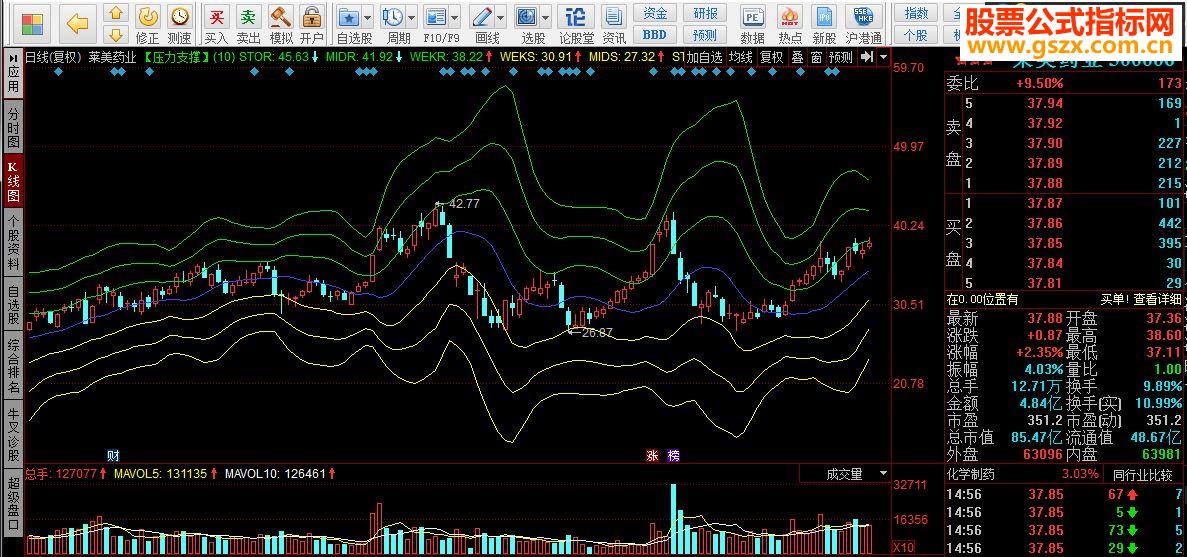Toggle 复权 price adjustment on chart
Screen dimensions: 1187x557
(x=772, y=57)
